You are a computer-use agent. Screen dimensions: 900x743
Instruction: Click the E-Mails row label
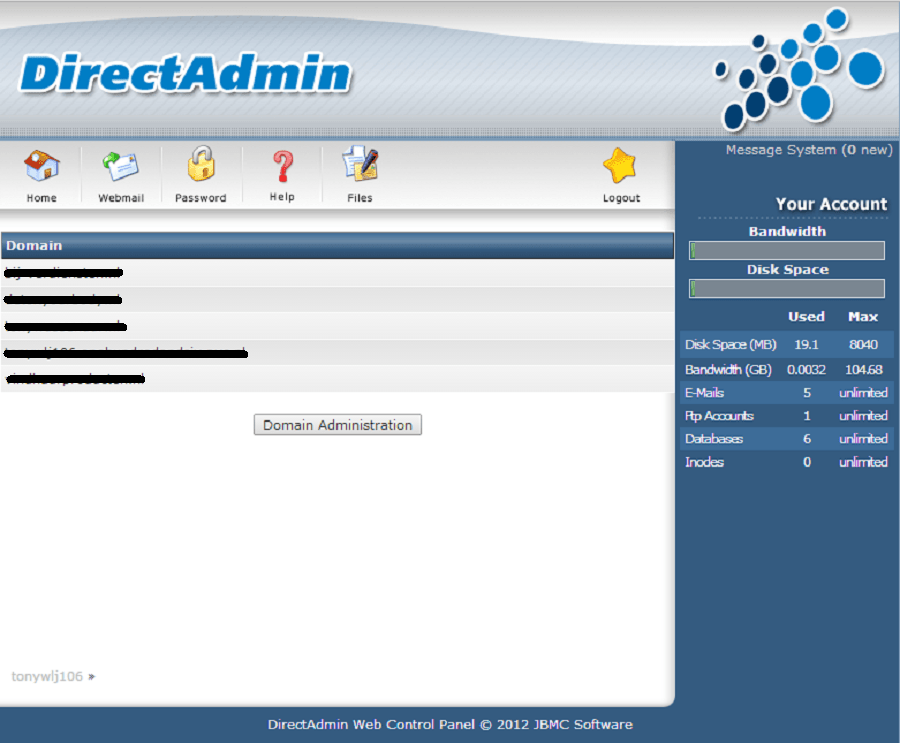(704, 393)
